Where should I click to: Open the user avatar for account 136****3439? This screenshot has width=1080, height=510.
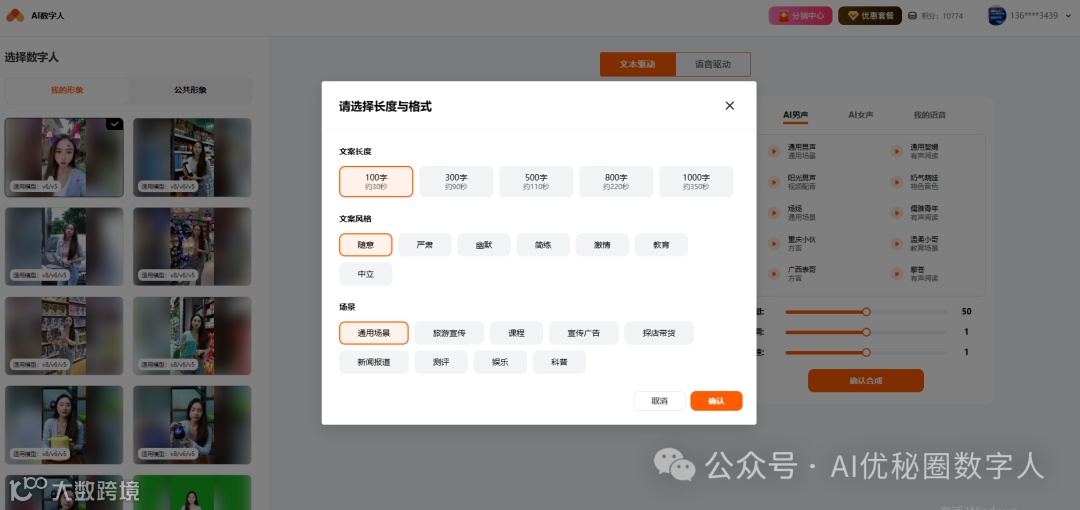(x=997, y=15)
